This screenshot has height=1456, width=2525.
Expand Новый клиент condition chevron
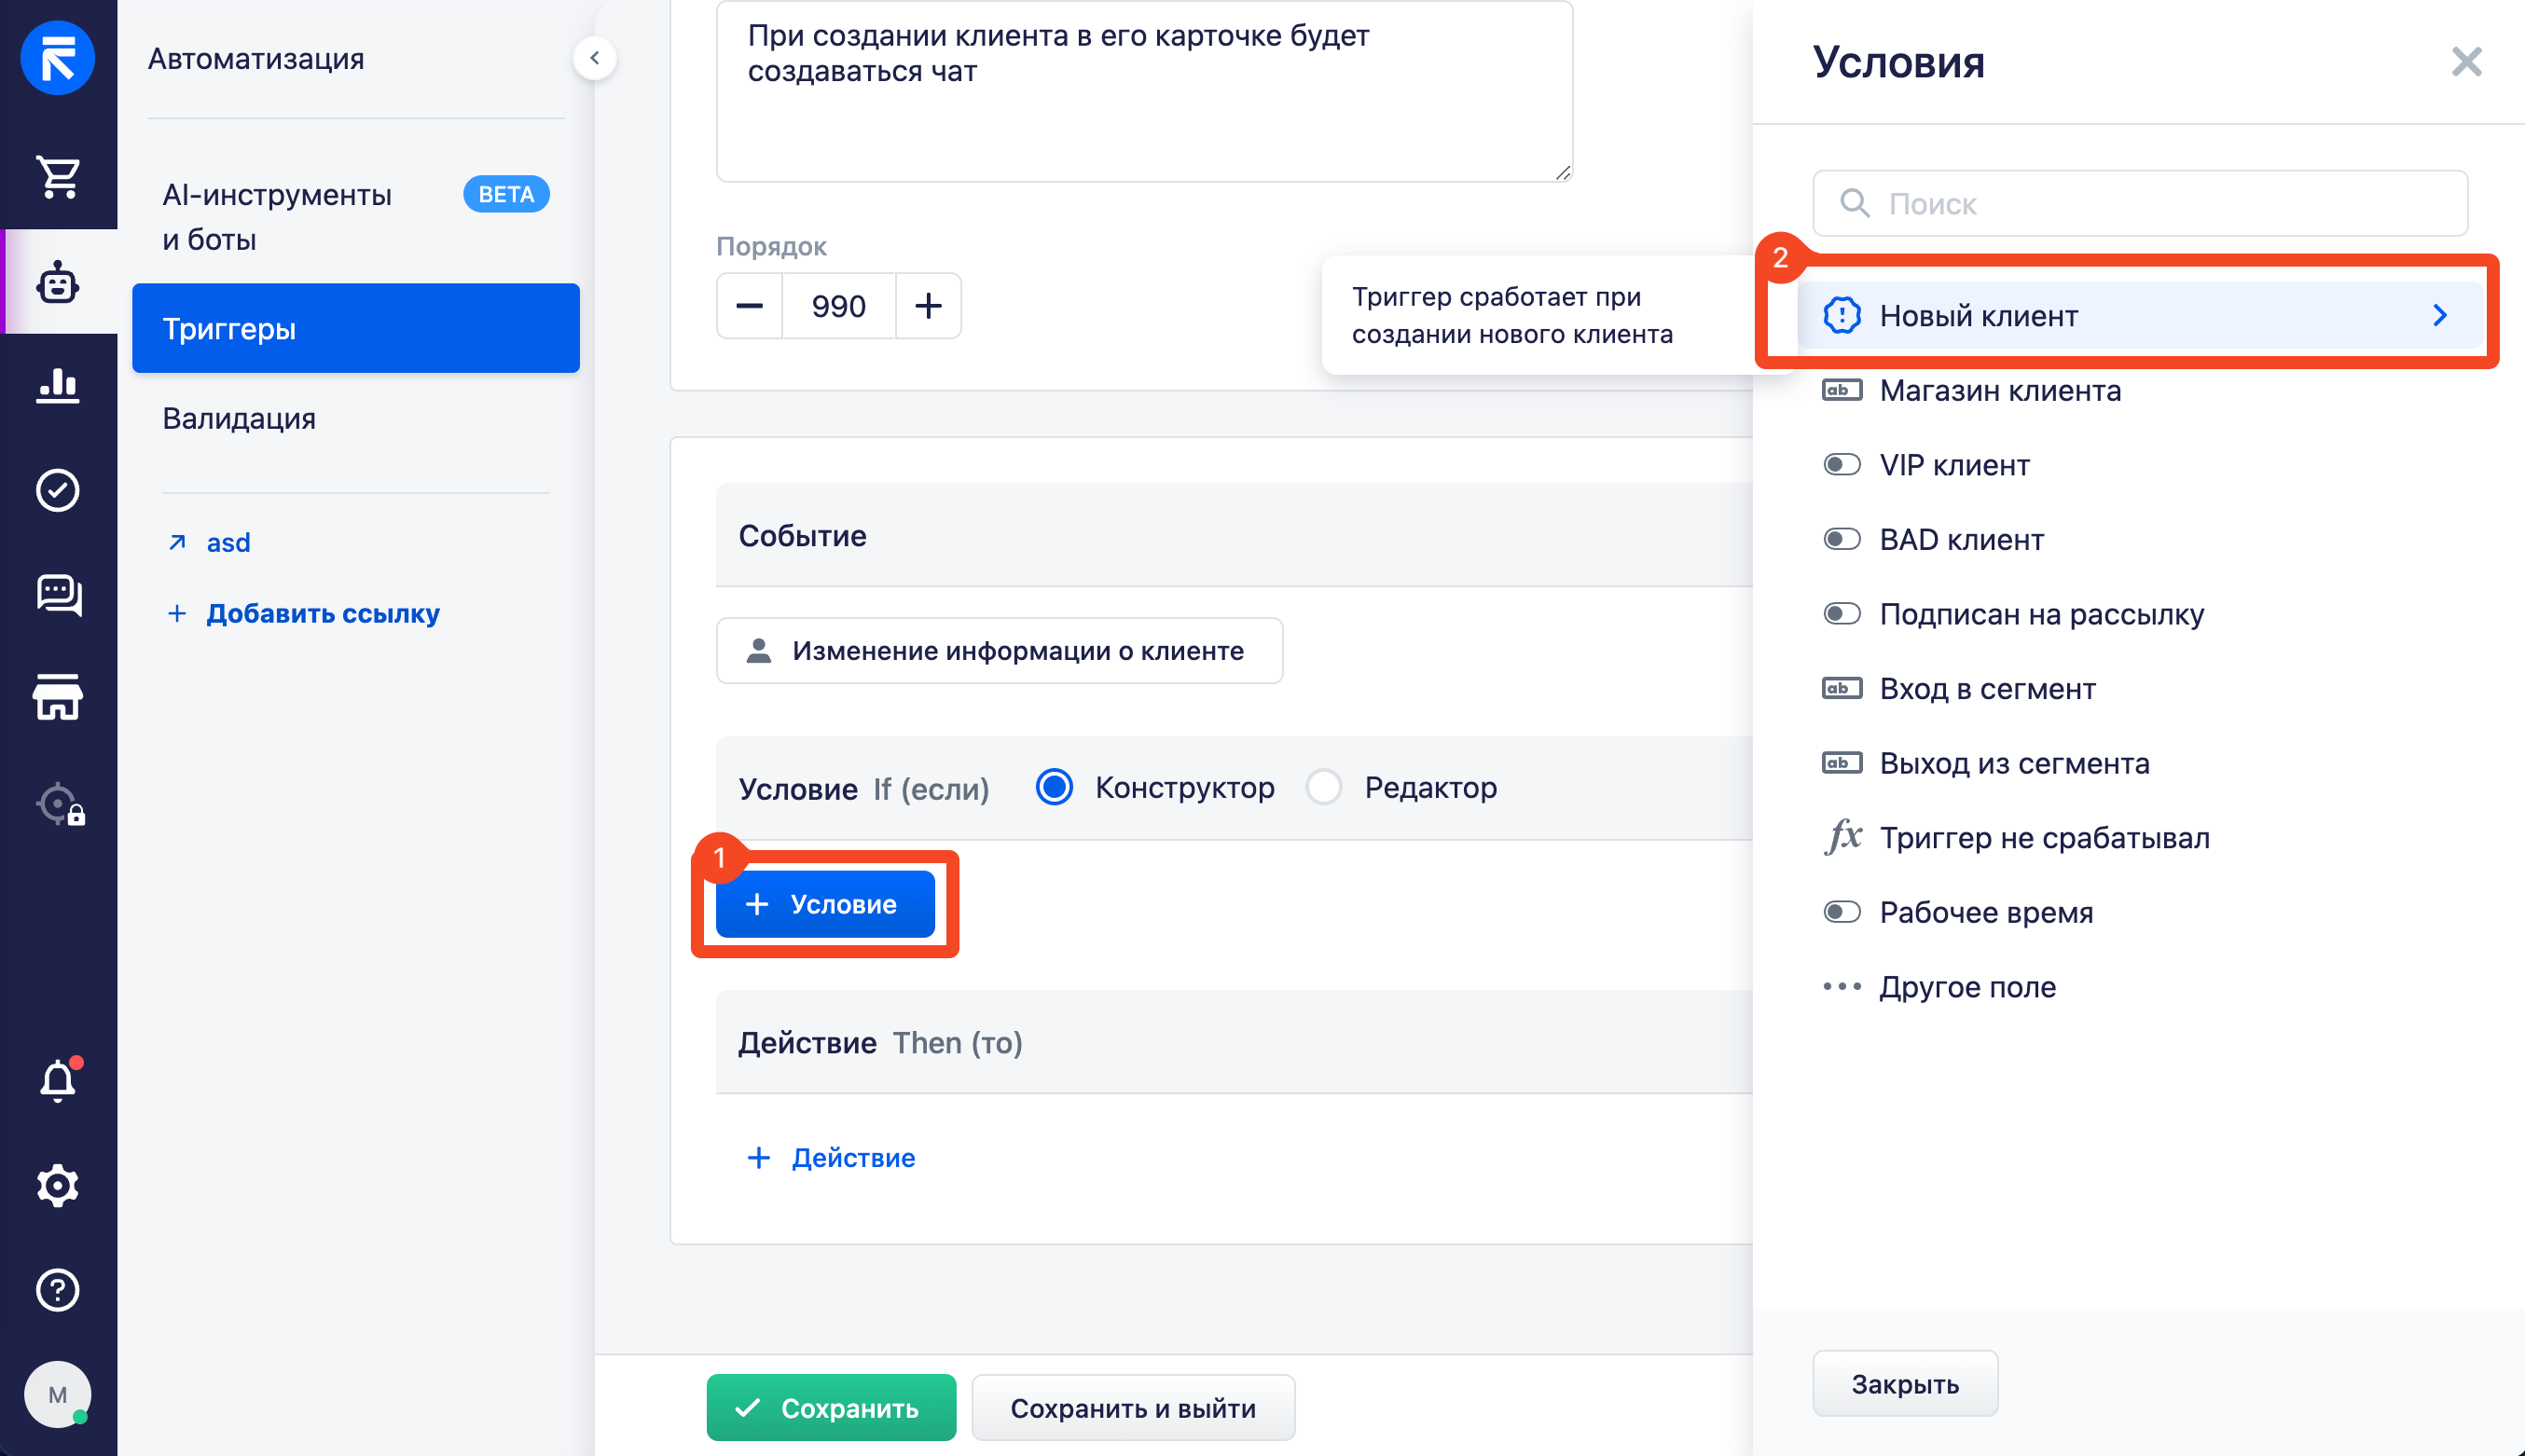tap(2439, 315)
